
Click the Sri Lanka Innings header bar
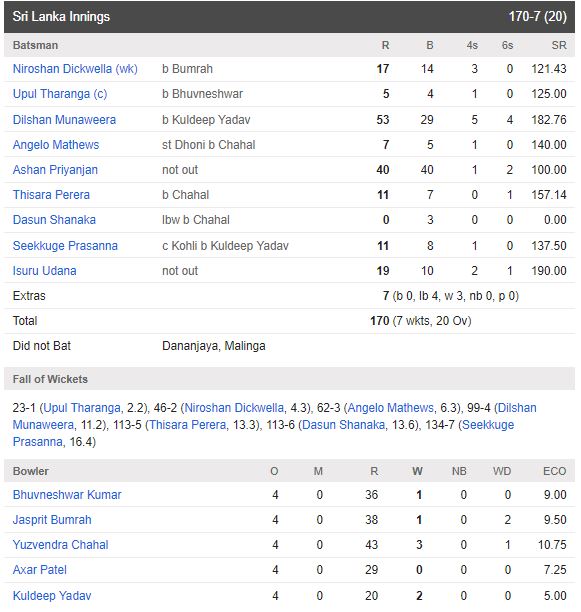point(289,17)
